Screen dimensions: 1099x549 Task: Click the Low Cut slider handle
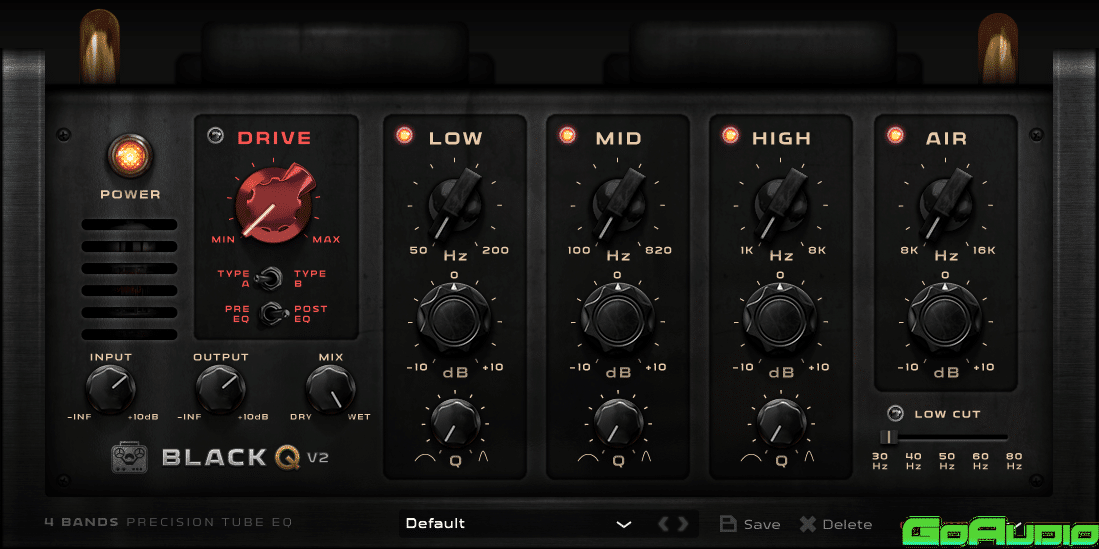click(889, 438)
